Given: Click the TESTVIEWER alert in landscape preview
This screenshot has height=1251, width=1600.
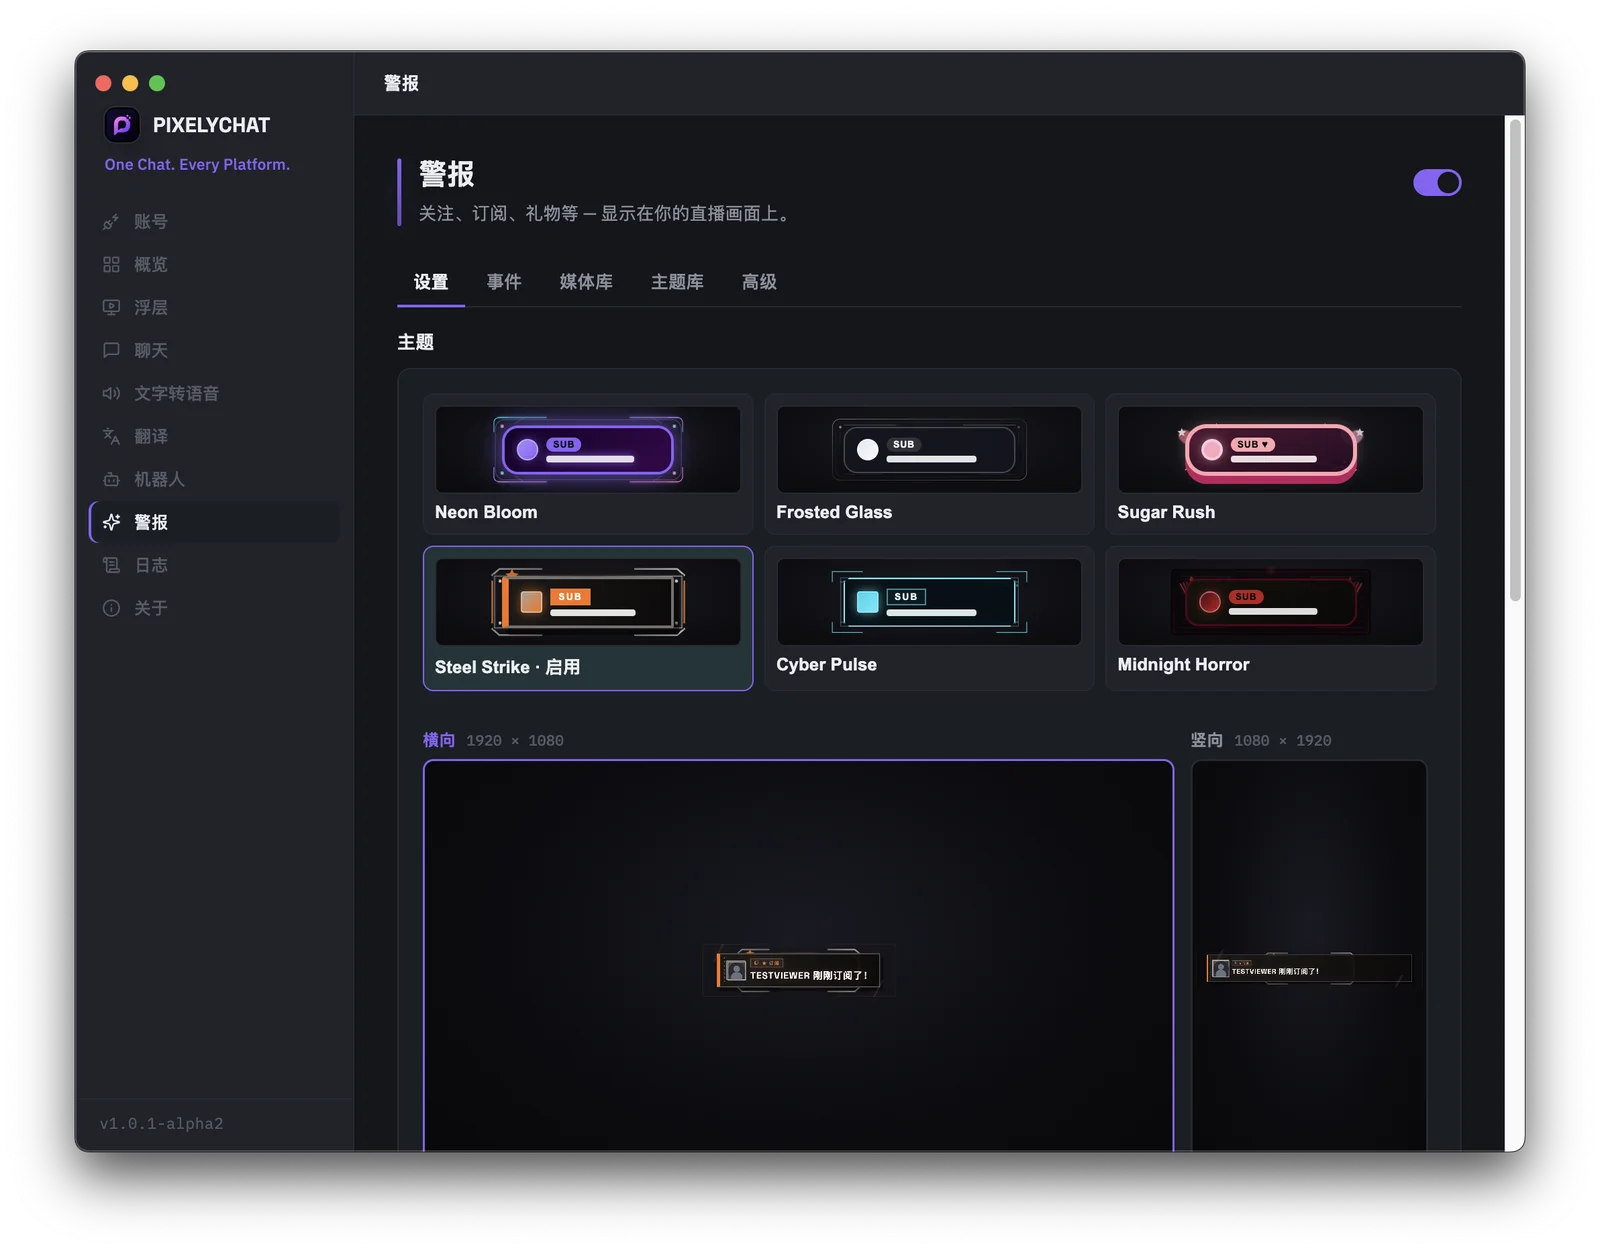Looking at the screenshot, I should click(x=799, y=970).
